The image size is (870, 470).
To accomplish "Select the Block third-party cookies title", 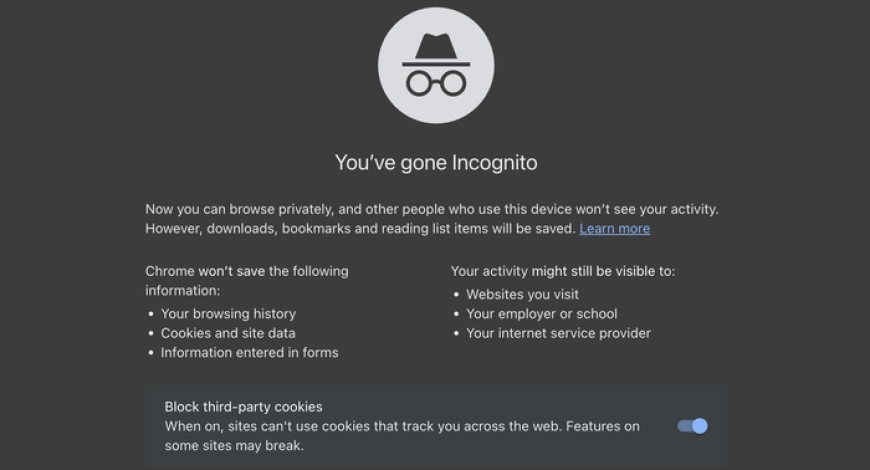I will [x=243, y=407].
